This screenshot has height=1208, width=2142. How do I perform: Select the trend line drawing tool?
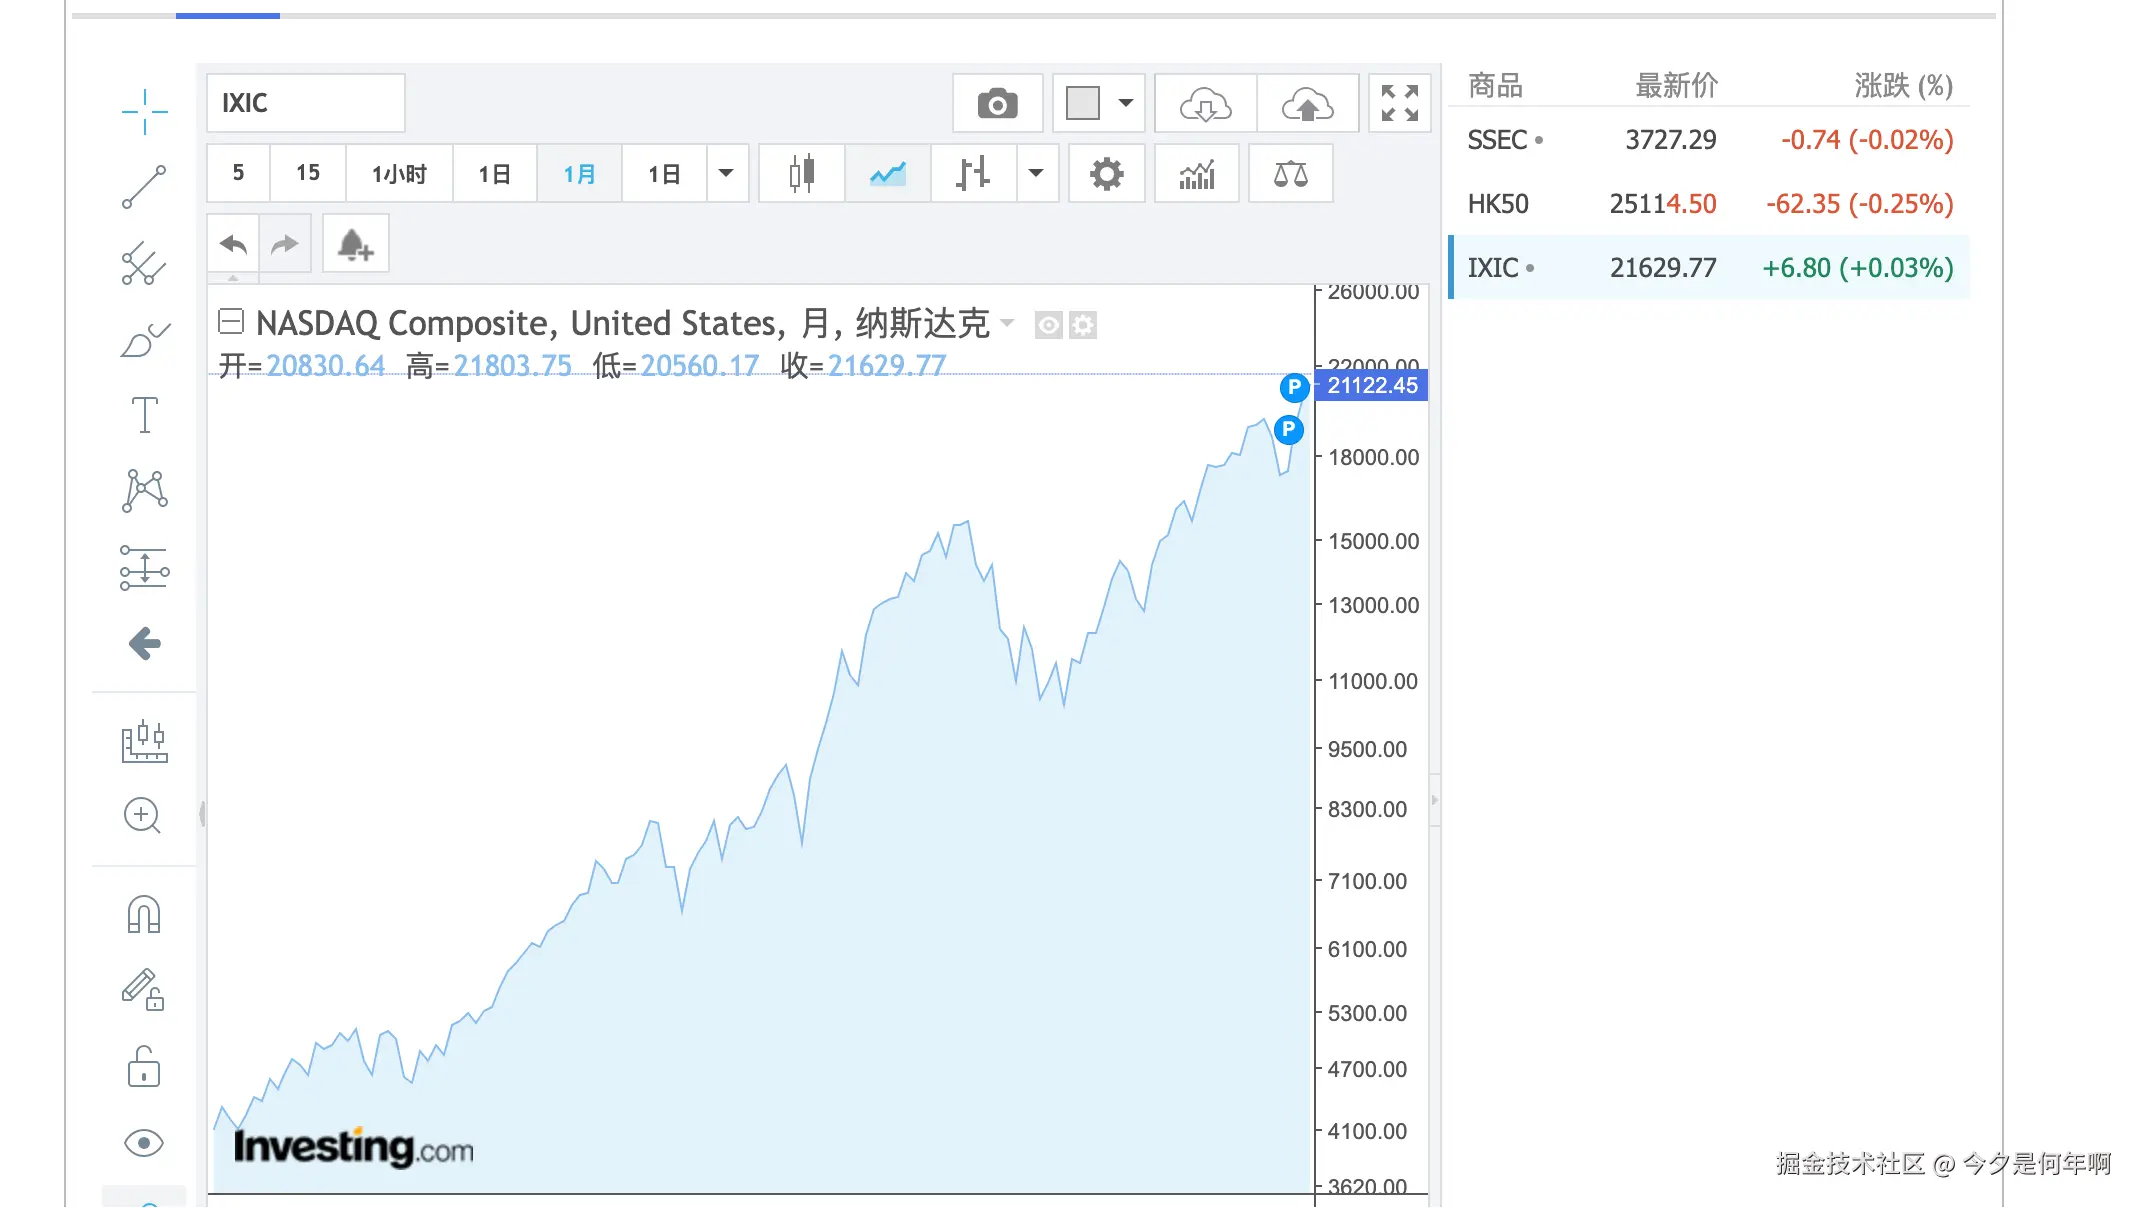pyautogui.click(x=144, y=187)
